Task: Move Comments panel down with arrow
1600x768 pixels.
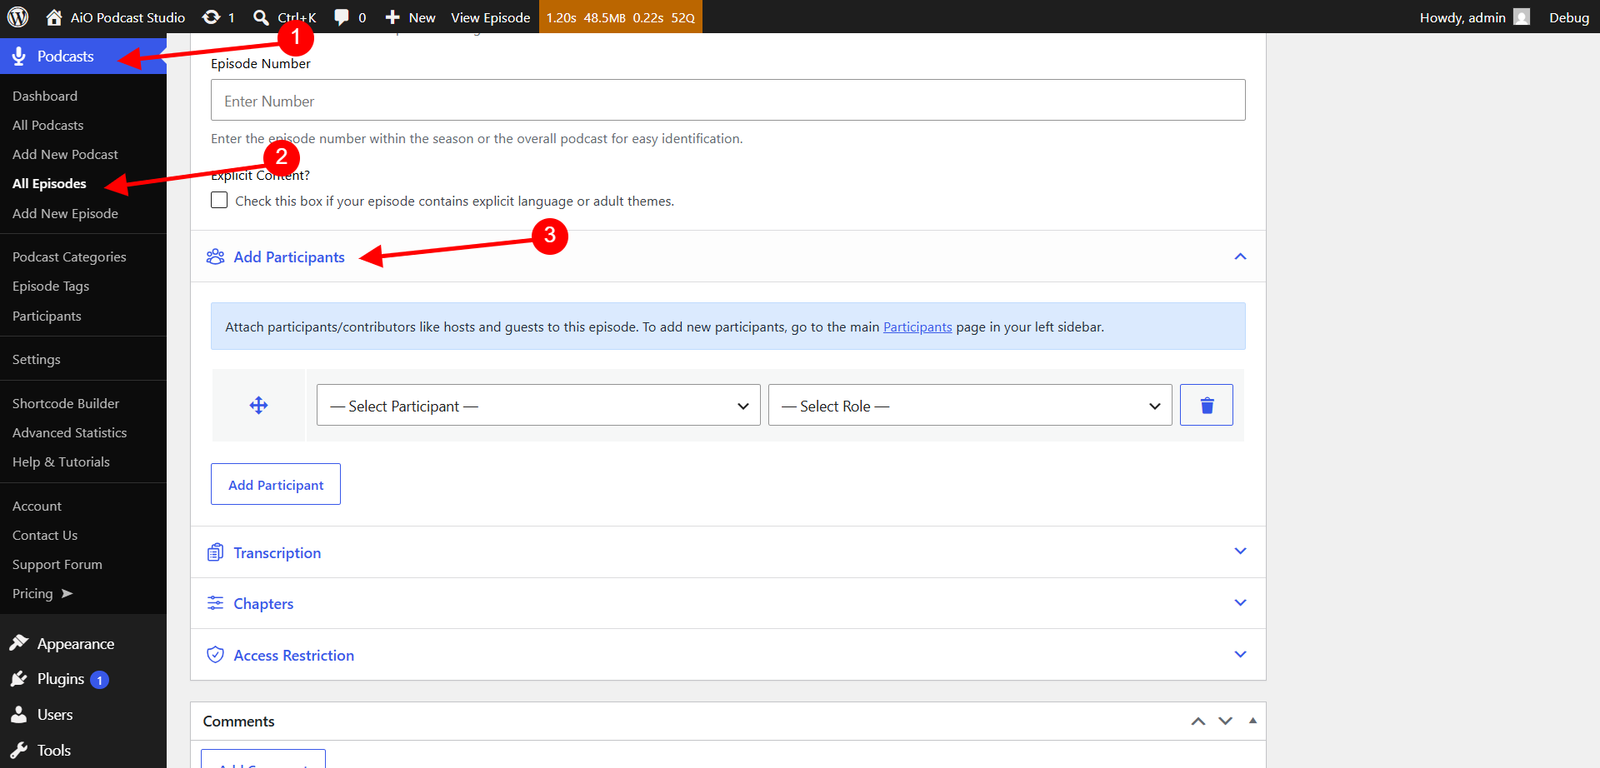Action: [1225, 721]
